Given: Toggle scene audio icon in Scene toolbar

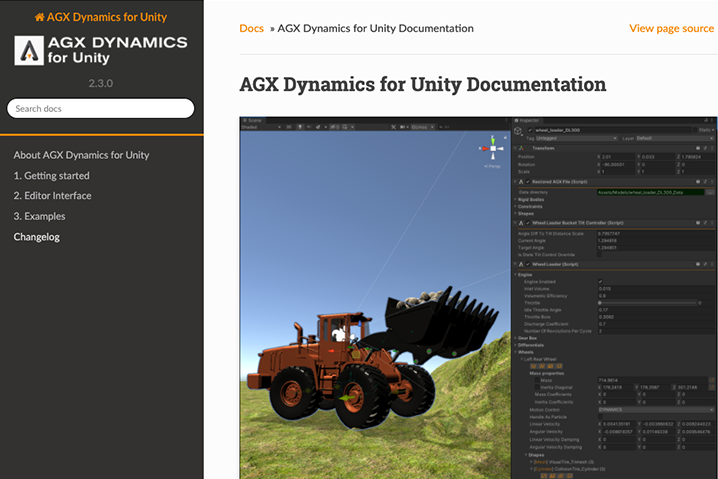Looking at the screenshot, I should [309, 127].
